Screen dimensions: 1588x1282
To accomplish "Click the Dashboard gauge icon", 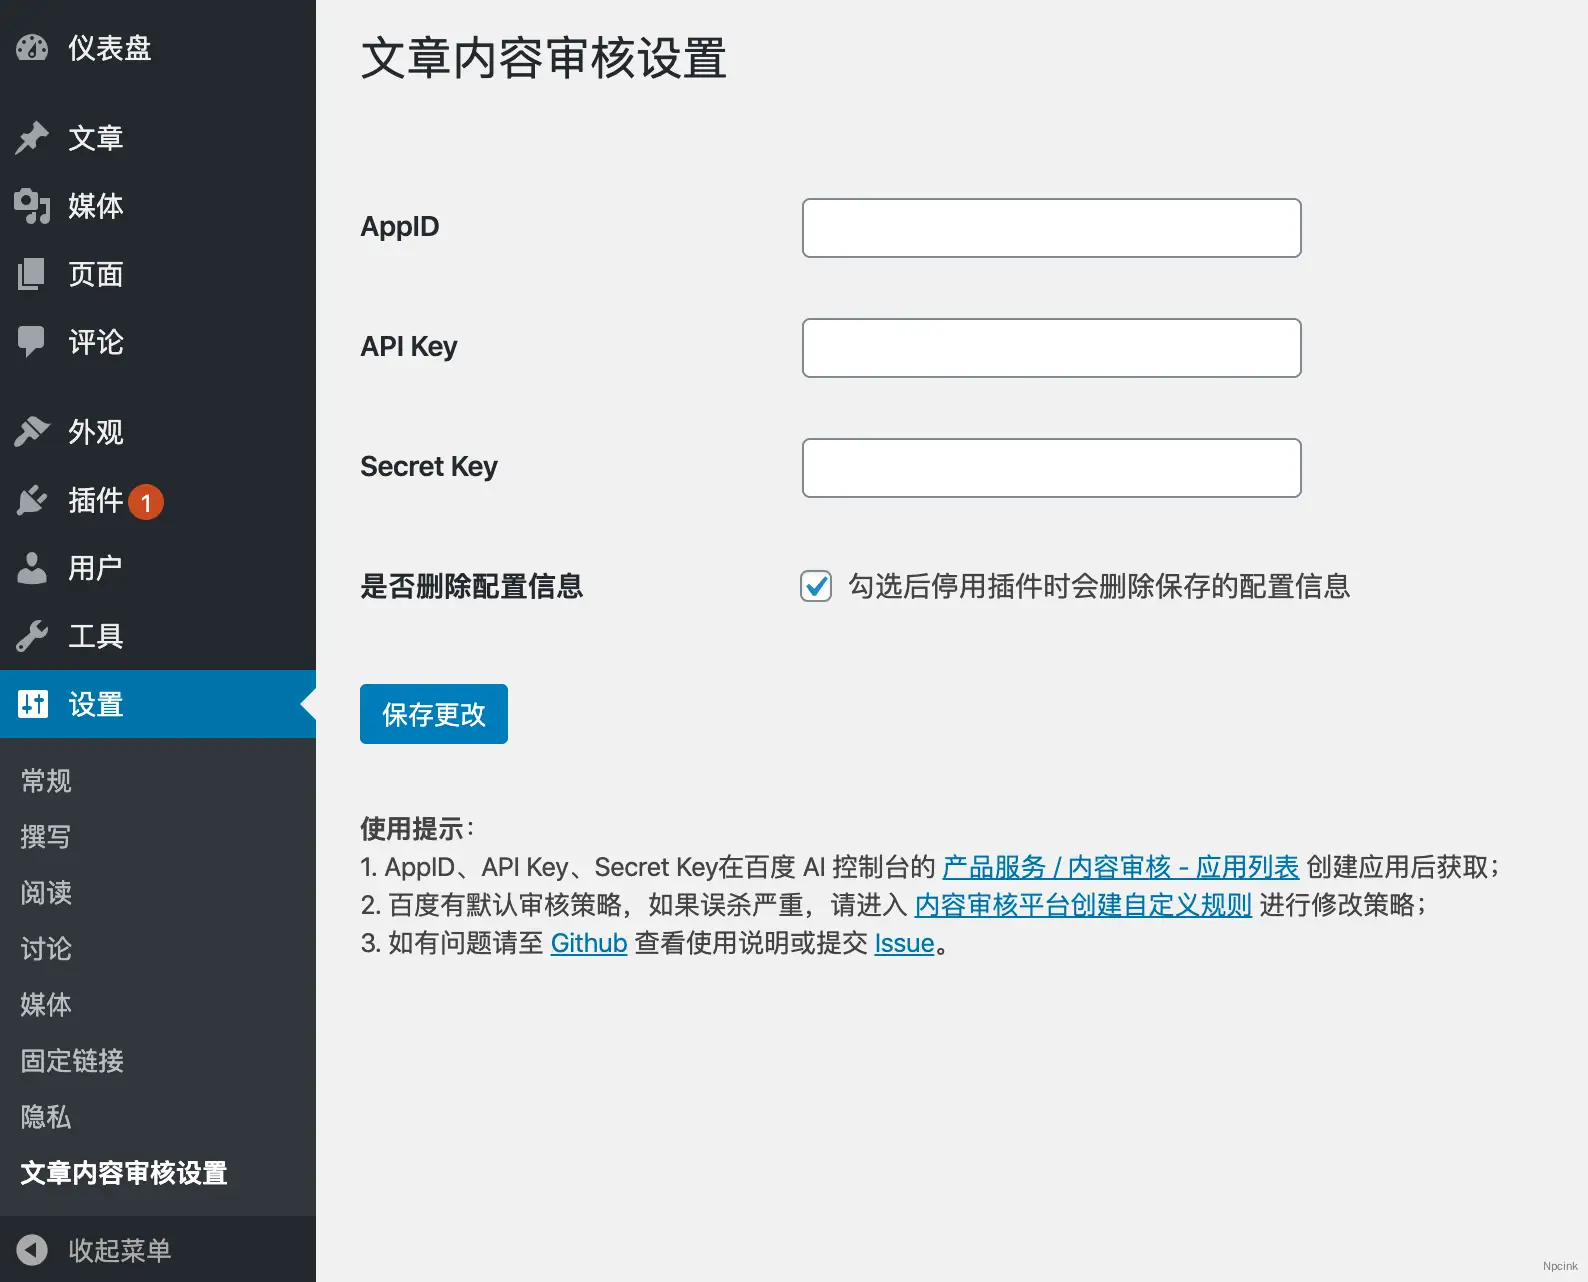I will point(32,48).
